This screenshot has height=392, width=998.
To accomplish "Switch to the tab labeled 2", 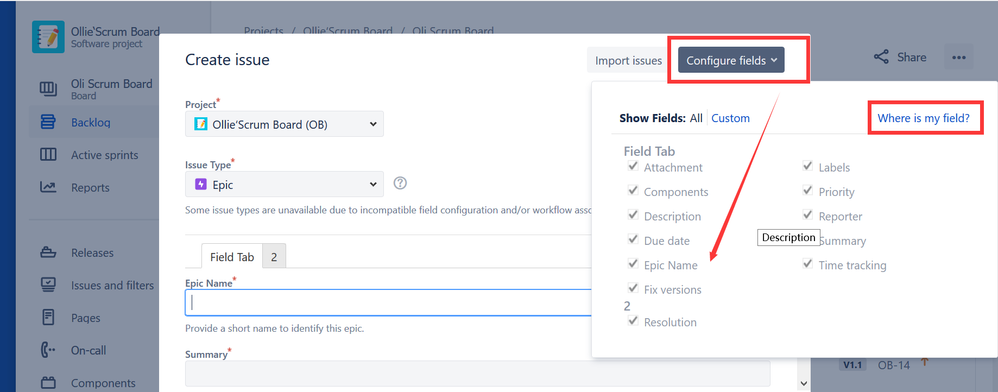I will pyautogui.click(x=274, y=256).
